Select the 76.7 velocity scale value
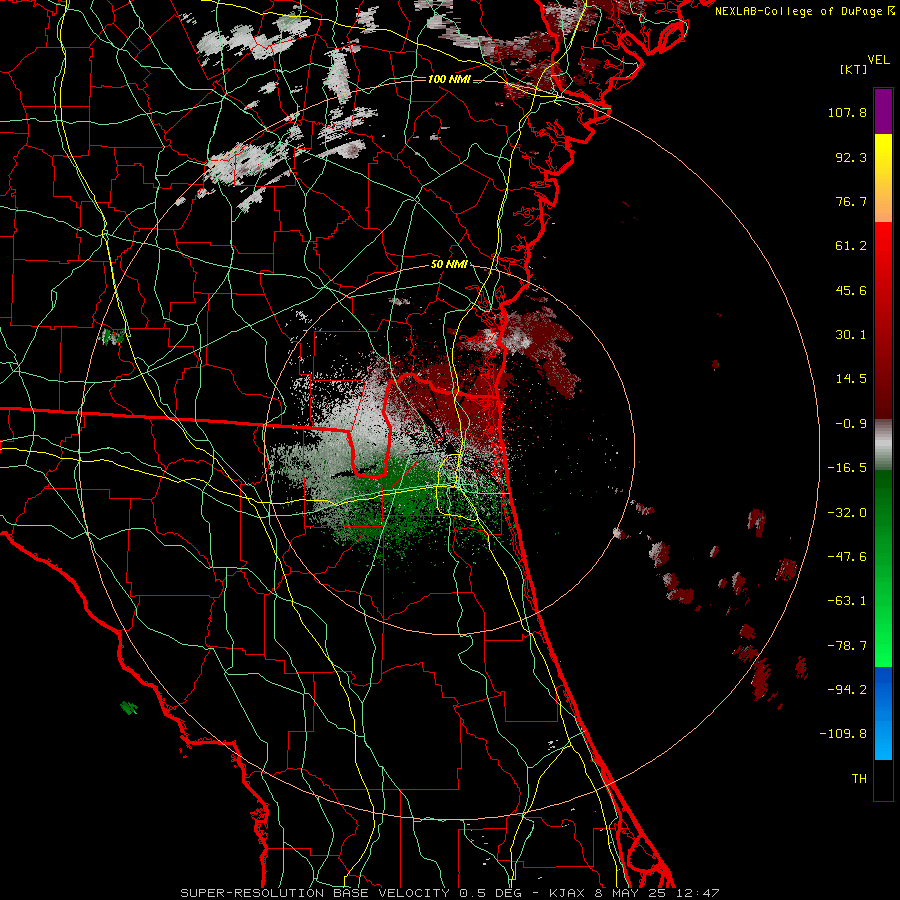The height and width of the screenshot is (900, 900). [x=851, y=201]
